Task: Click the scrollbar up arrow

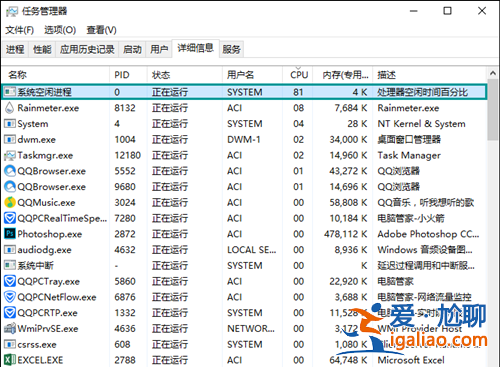Action: (493, 73)
